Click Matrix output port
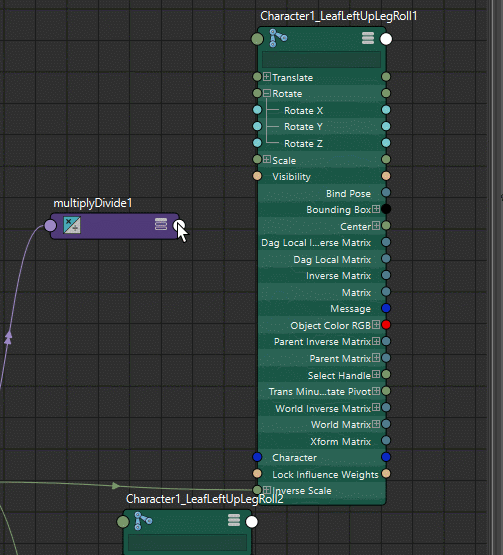This screenshot has height=555, width=503. click(x=386, y=292)
